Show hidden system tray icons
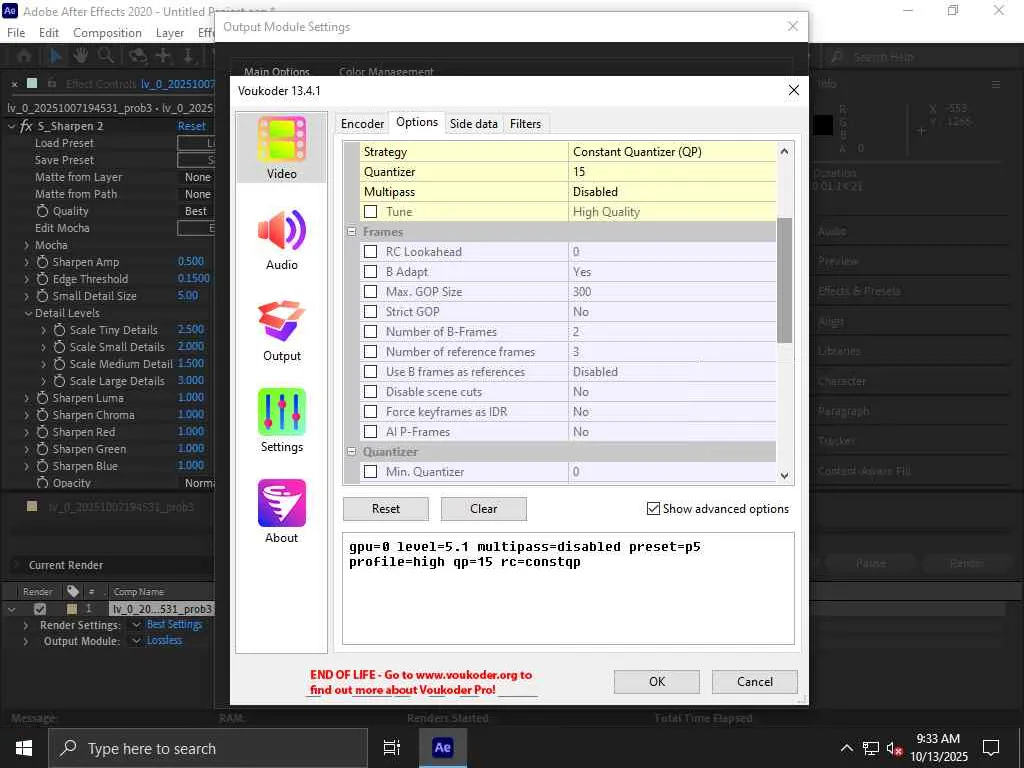This screenshot has width=1024, height=768. 846,748
